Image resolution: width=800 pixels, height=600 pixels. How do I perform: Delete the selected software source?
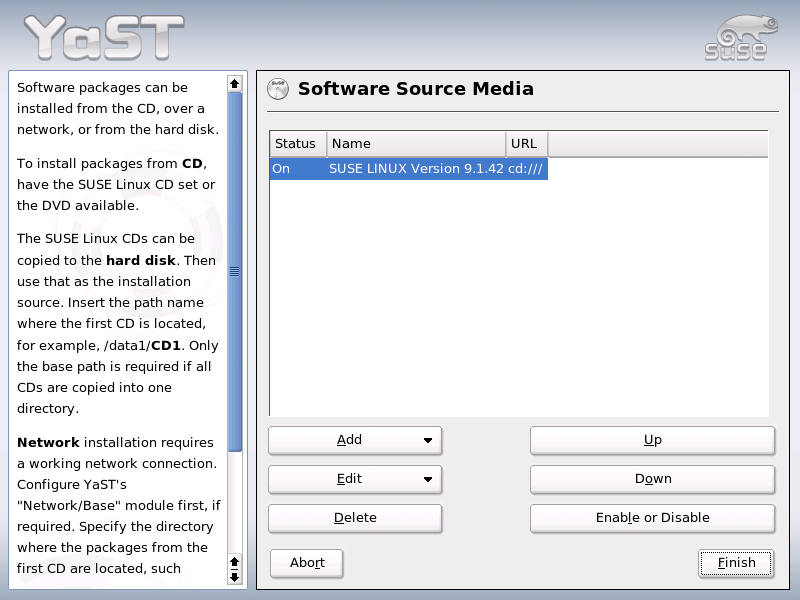coord(355,518)
